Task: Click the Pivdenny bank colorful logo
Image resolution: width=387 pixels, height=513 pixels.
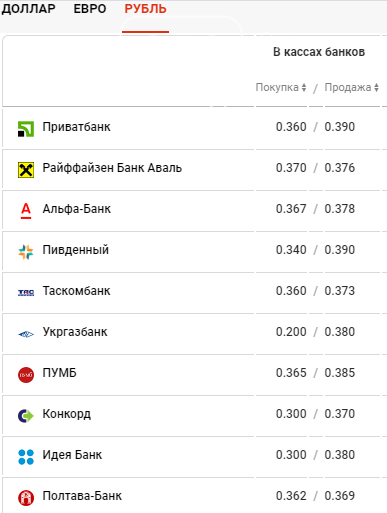Action: point(26,252)
